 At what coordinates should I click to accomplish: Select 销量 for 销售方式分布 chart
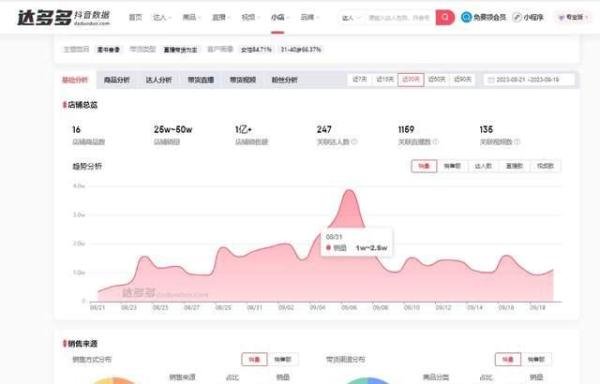(254, 360)
